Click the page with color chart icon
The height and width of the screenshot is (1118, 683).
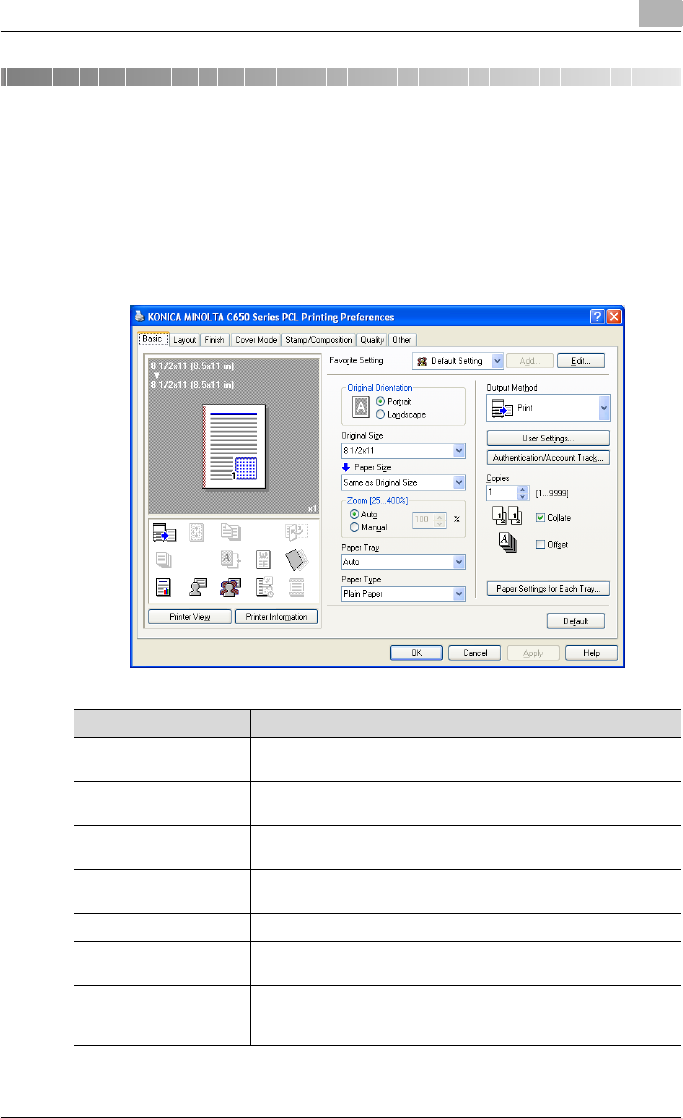pyautogui.click(x=163, y=587)
